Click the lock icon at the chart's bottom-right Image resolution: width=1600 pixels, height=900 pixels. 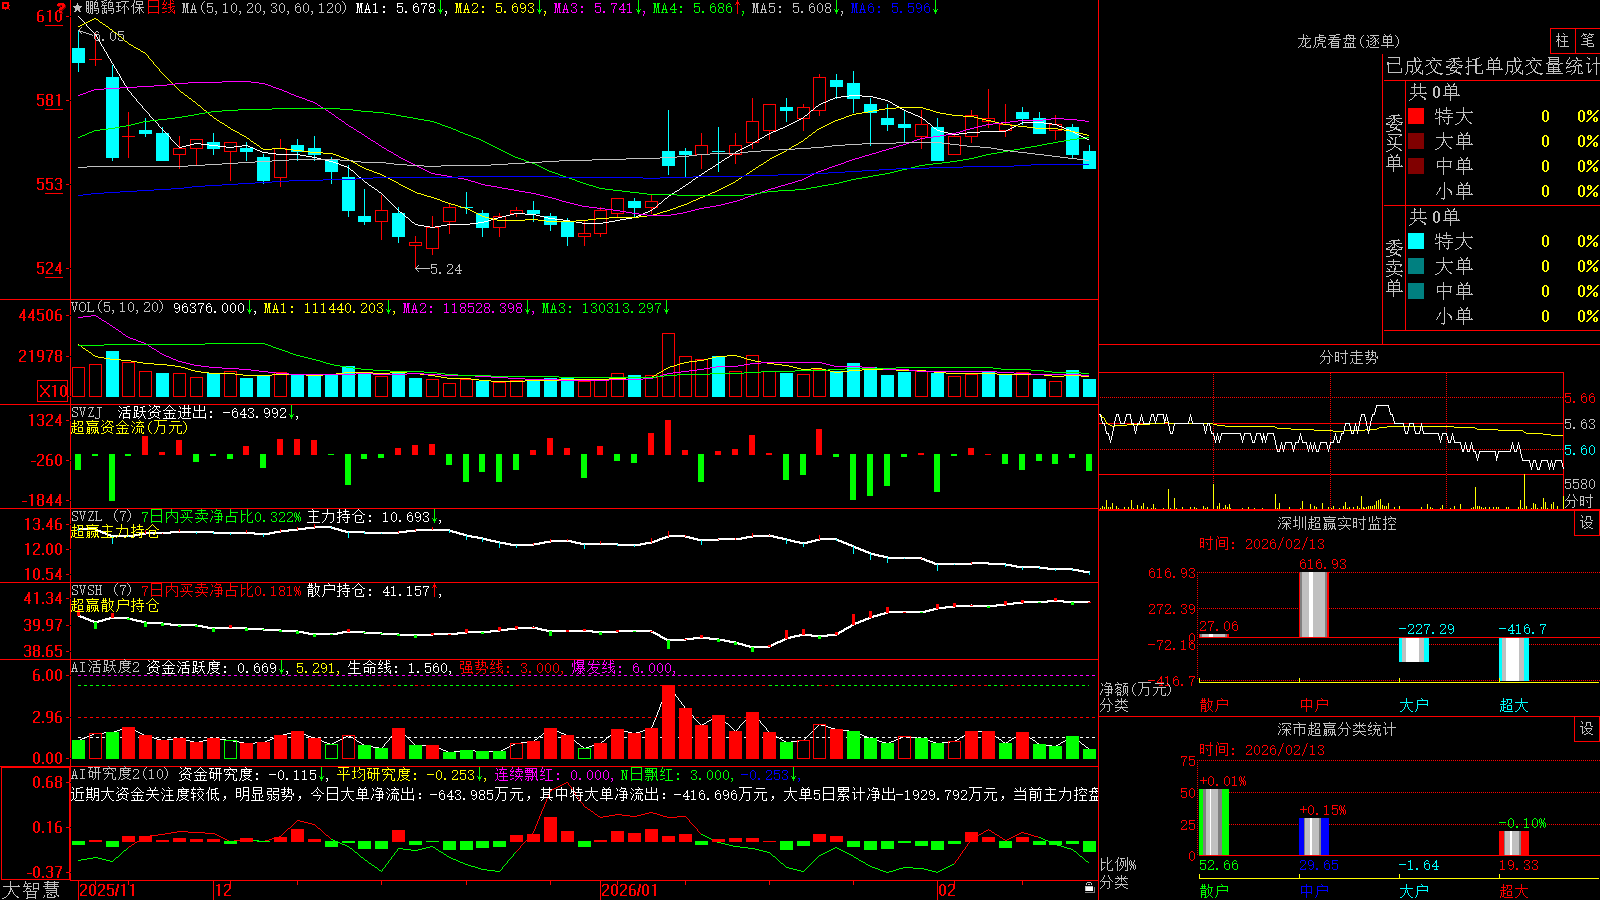coord(1089,888)
